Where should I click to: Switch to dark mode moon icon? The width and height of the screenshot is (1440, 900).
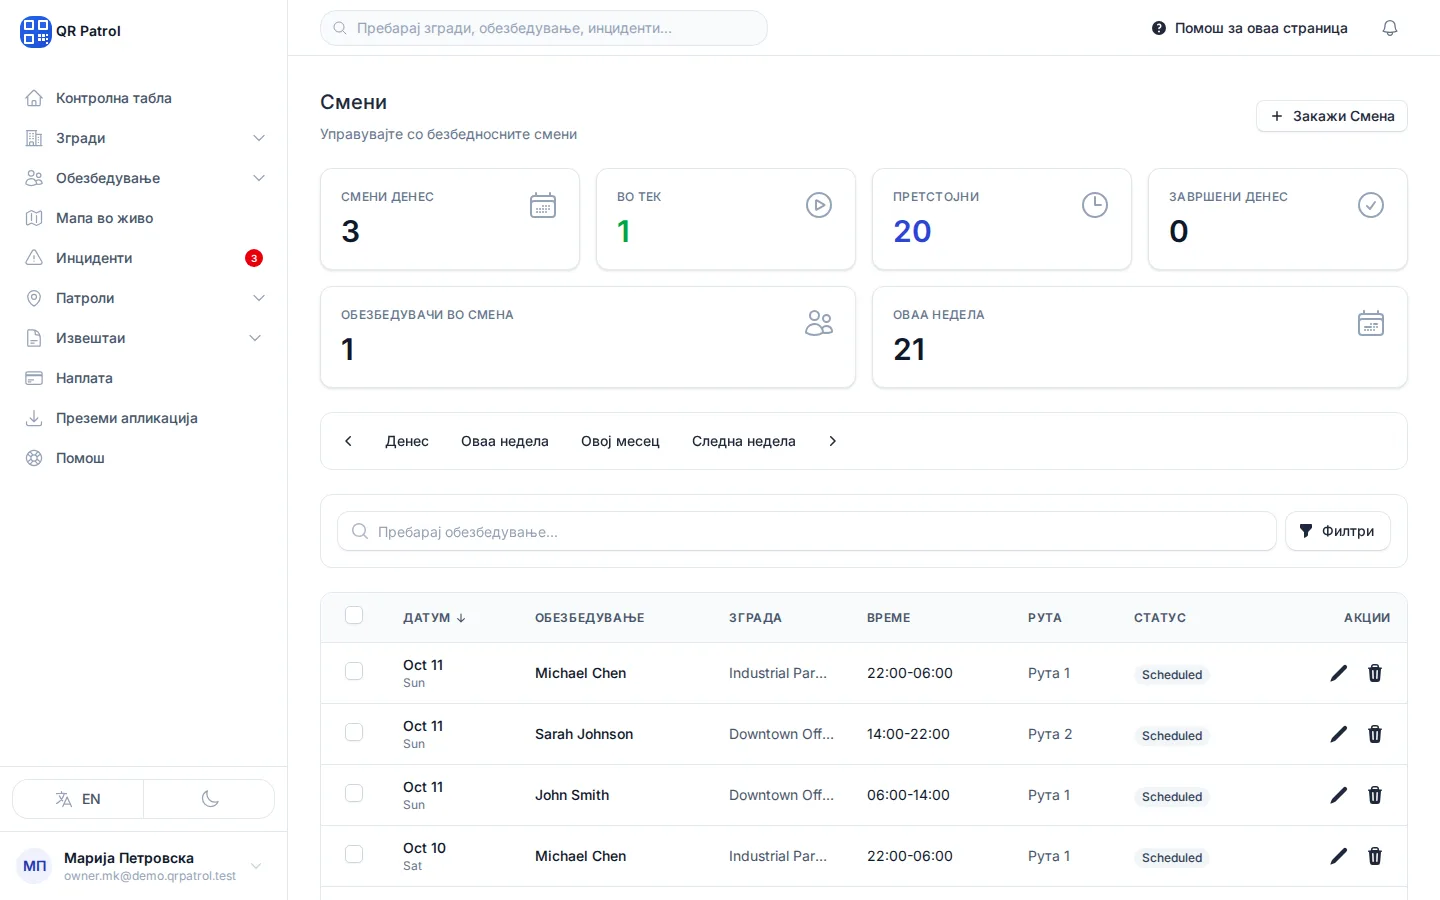pos(210,799)
